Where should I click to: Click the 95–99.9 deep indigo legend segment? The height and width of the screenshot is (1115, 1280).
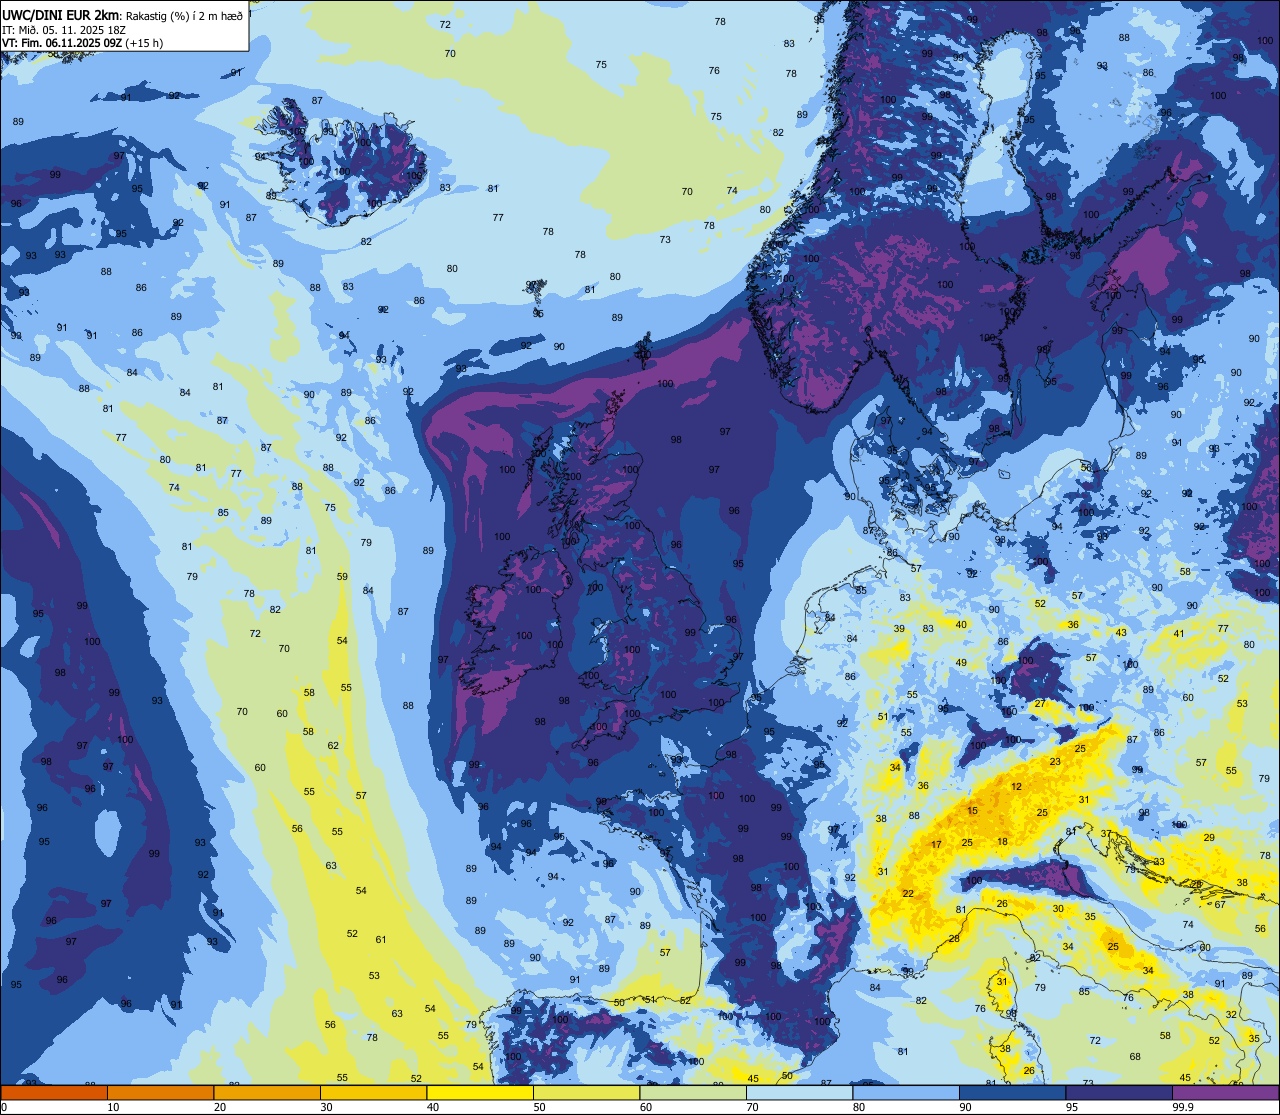click(x=1119, y=1092)
